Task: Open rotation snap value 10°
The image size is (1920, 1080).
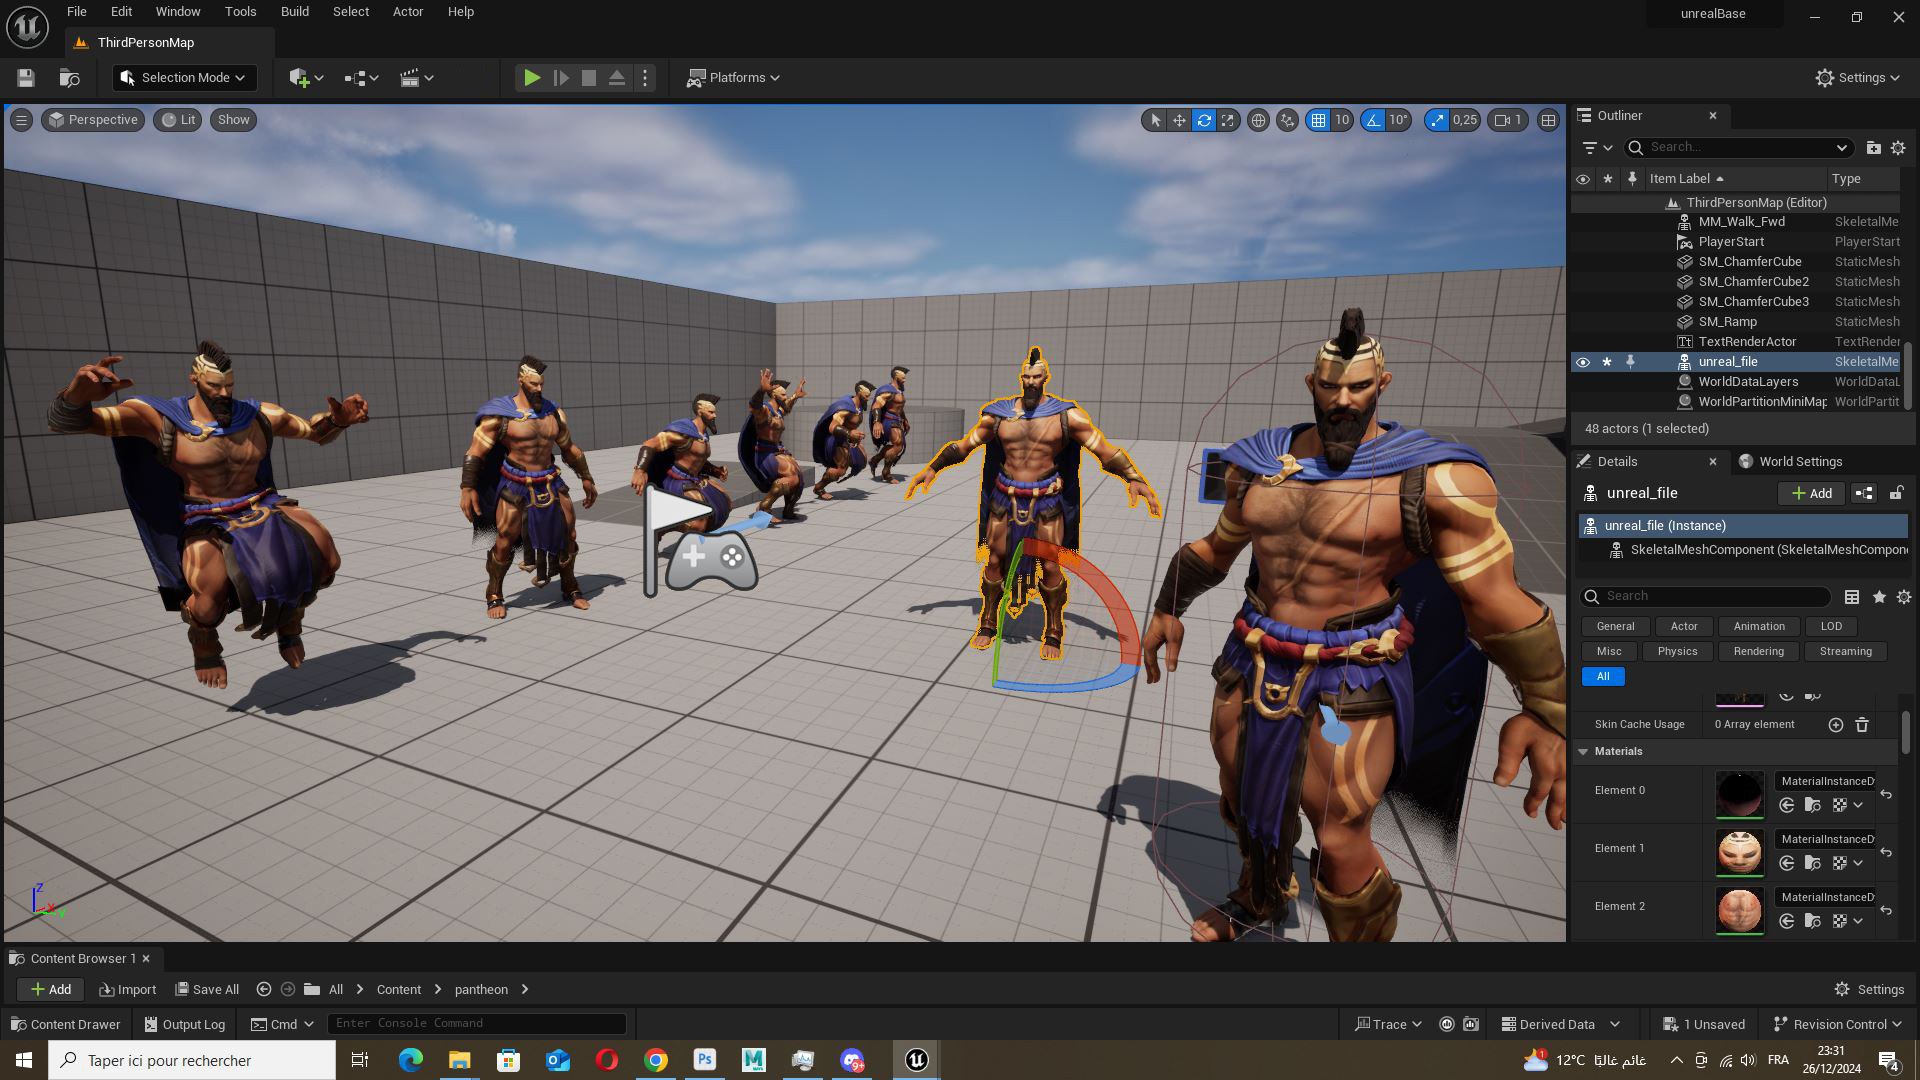Action: [x=1398, y=120]
